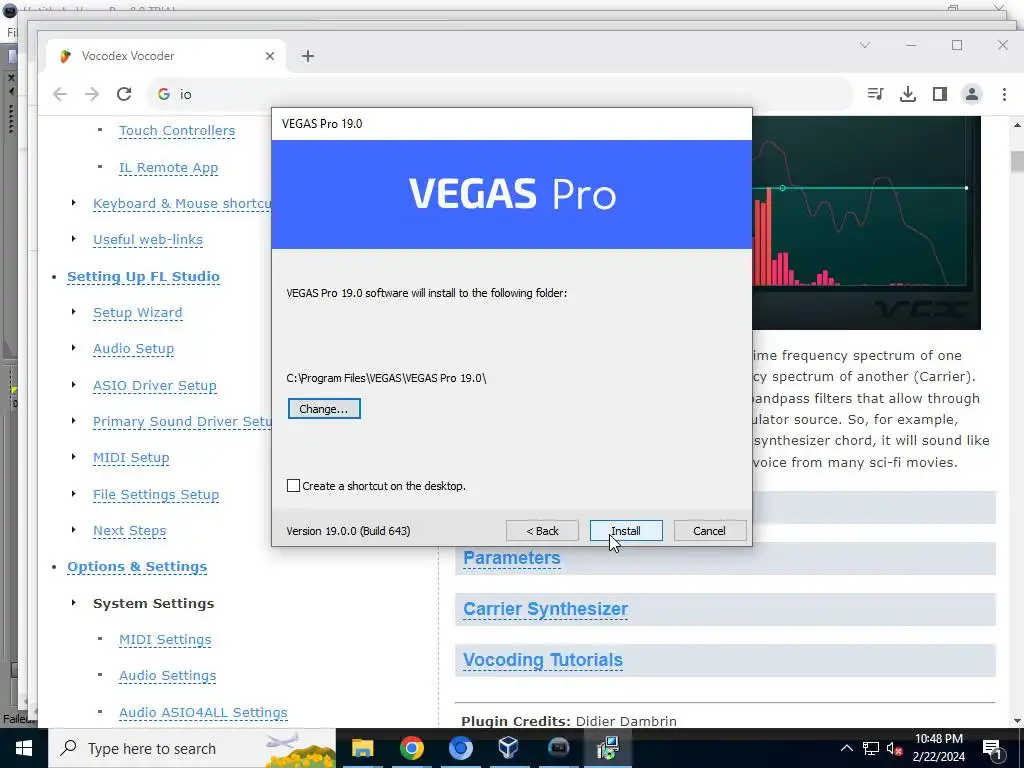The height and width of the screenshot is (768, 1024).
Task: Click the Plugin Credits: Didier Dambrin text
Action: click(x=569, y=721)
